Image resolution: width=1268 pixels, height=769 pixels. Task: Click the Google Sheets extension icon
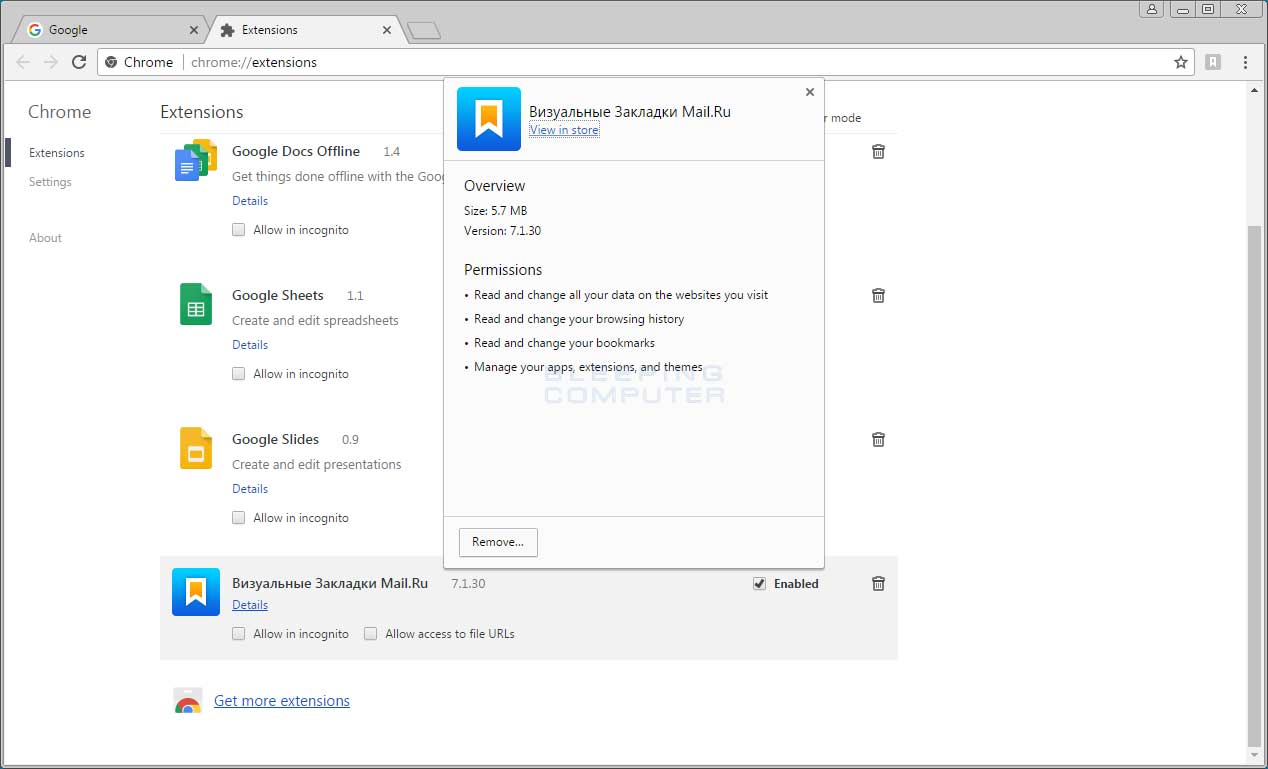(194, 304)
